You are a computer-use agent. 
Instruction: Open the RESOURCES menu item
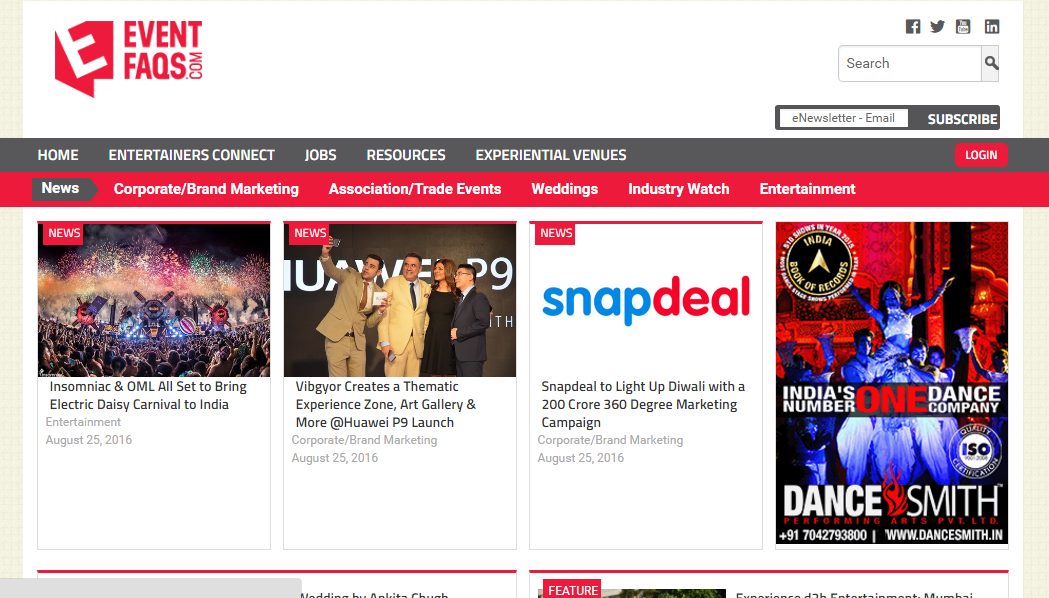405,155
